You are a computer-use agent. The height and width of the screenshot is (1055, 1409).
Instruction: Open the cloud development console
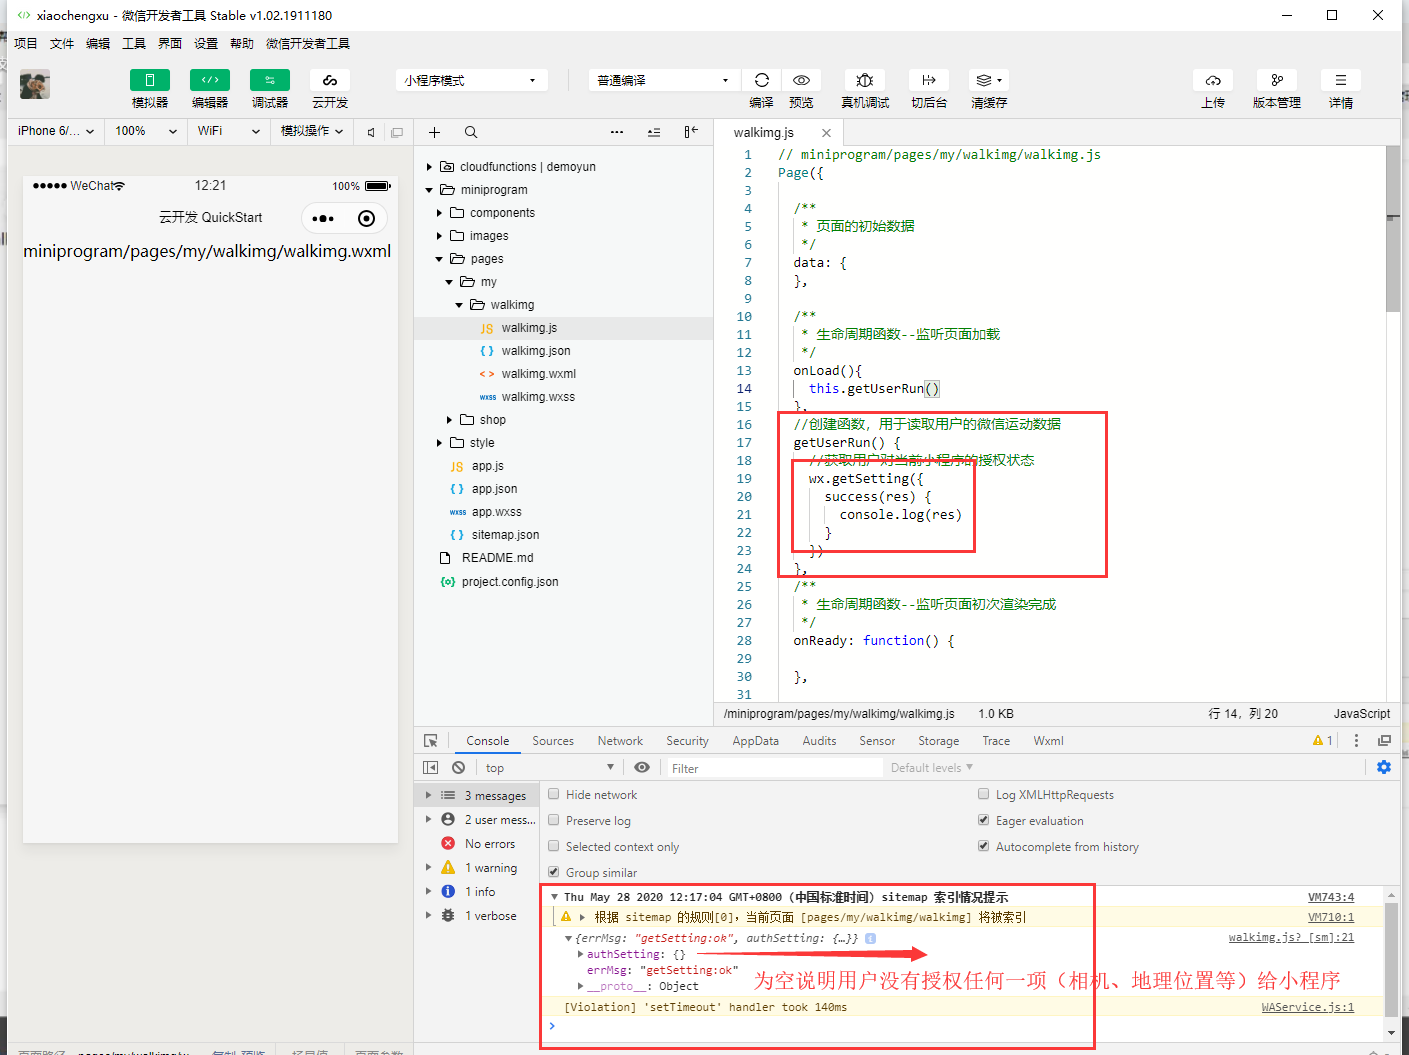click(330, 80)
